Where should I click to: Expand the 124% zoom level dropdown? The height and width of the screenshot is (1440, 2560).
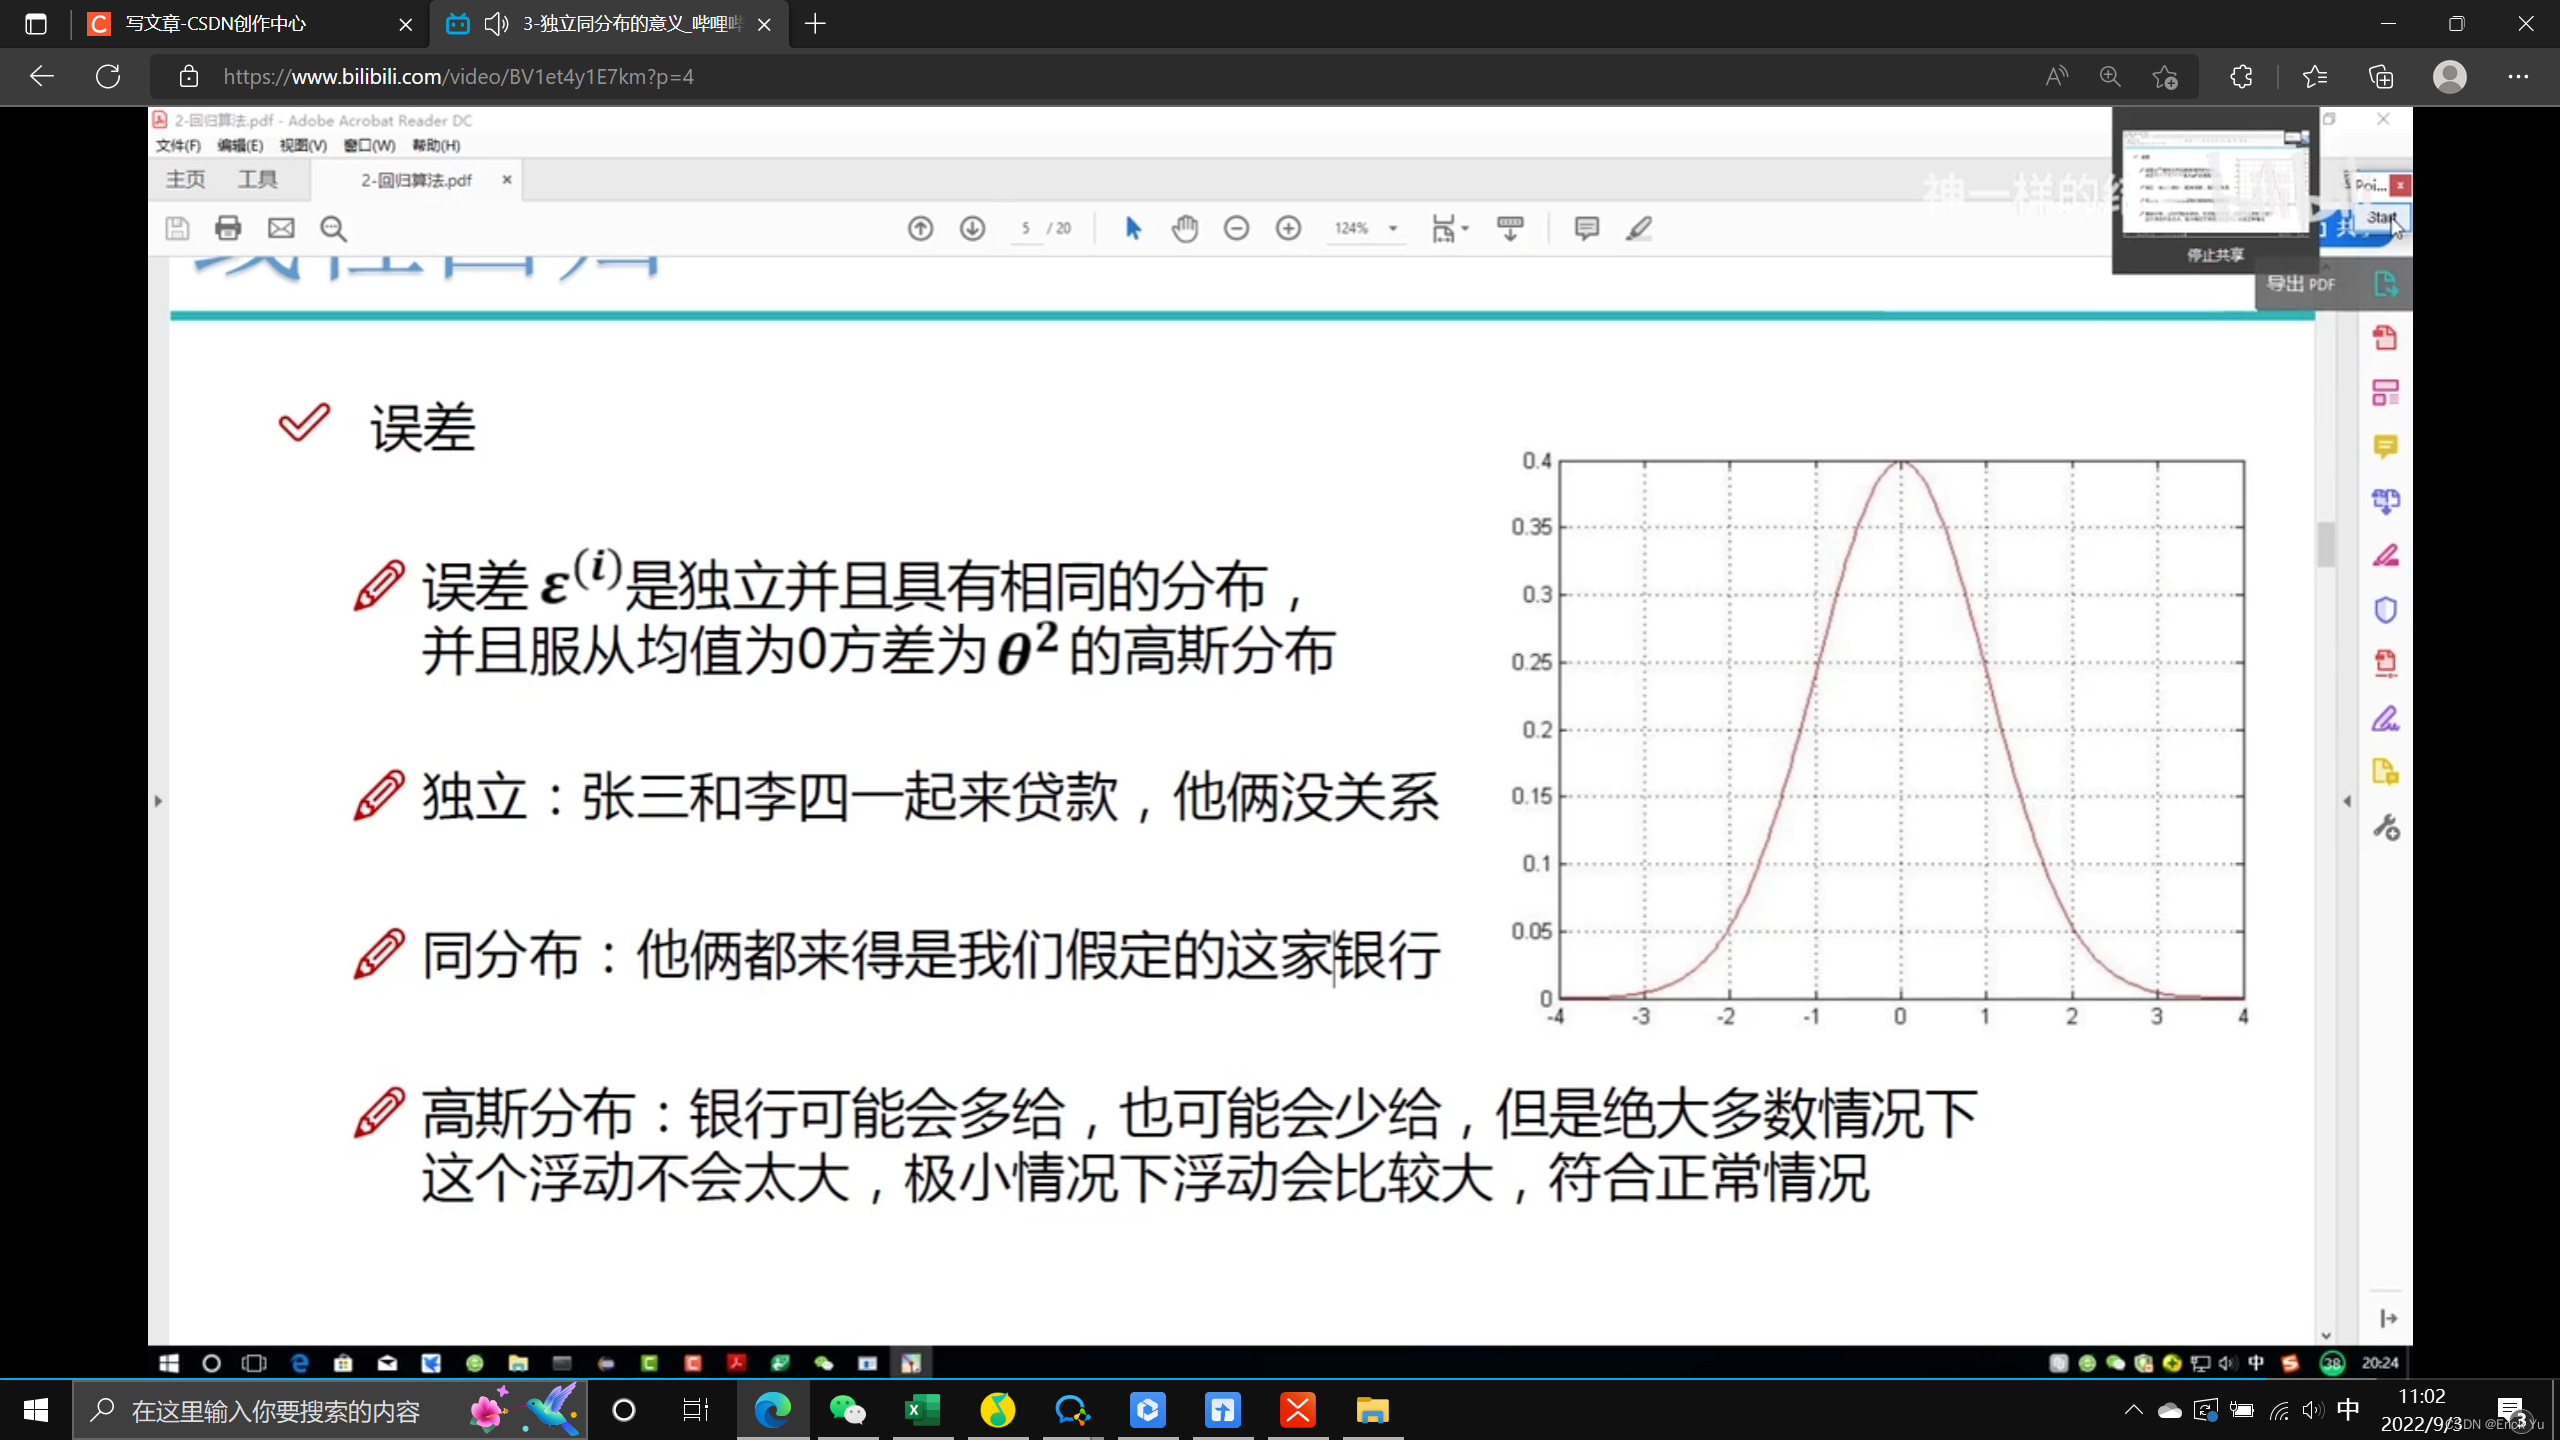pyautogui.click(x=1392, y=228)
